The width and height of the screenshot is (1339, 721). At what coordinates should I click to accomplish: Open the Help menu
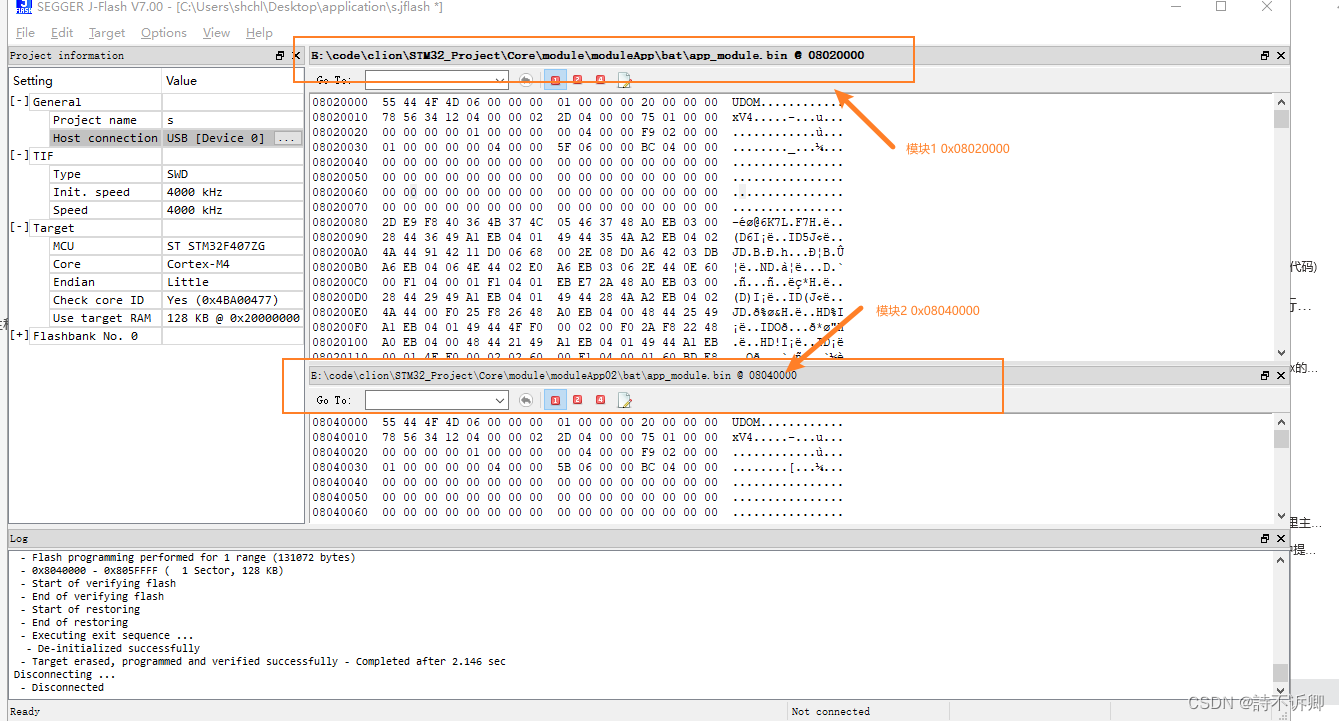(x=260, y=33)
